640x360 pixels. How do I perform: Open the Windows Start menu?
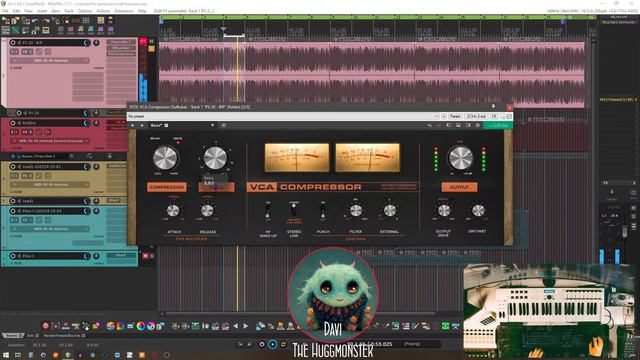[x=6, y=355]
